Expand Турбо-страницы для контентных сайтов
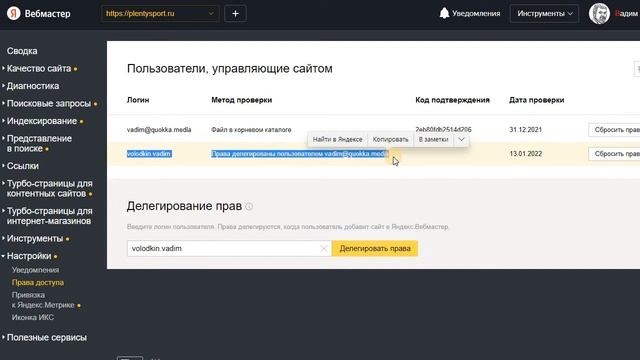The image size is (640, 360). [x=49, y=189]
